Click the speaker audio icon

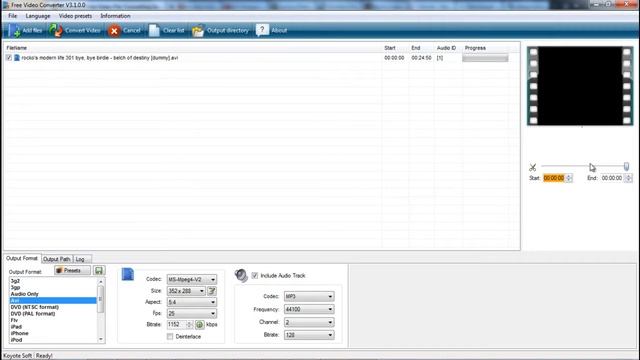point(241,276)
